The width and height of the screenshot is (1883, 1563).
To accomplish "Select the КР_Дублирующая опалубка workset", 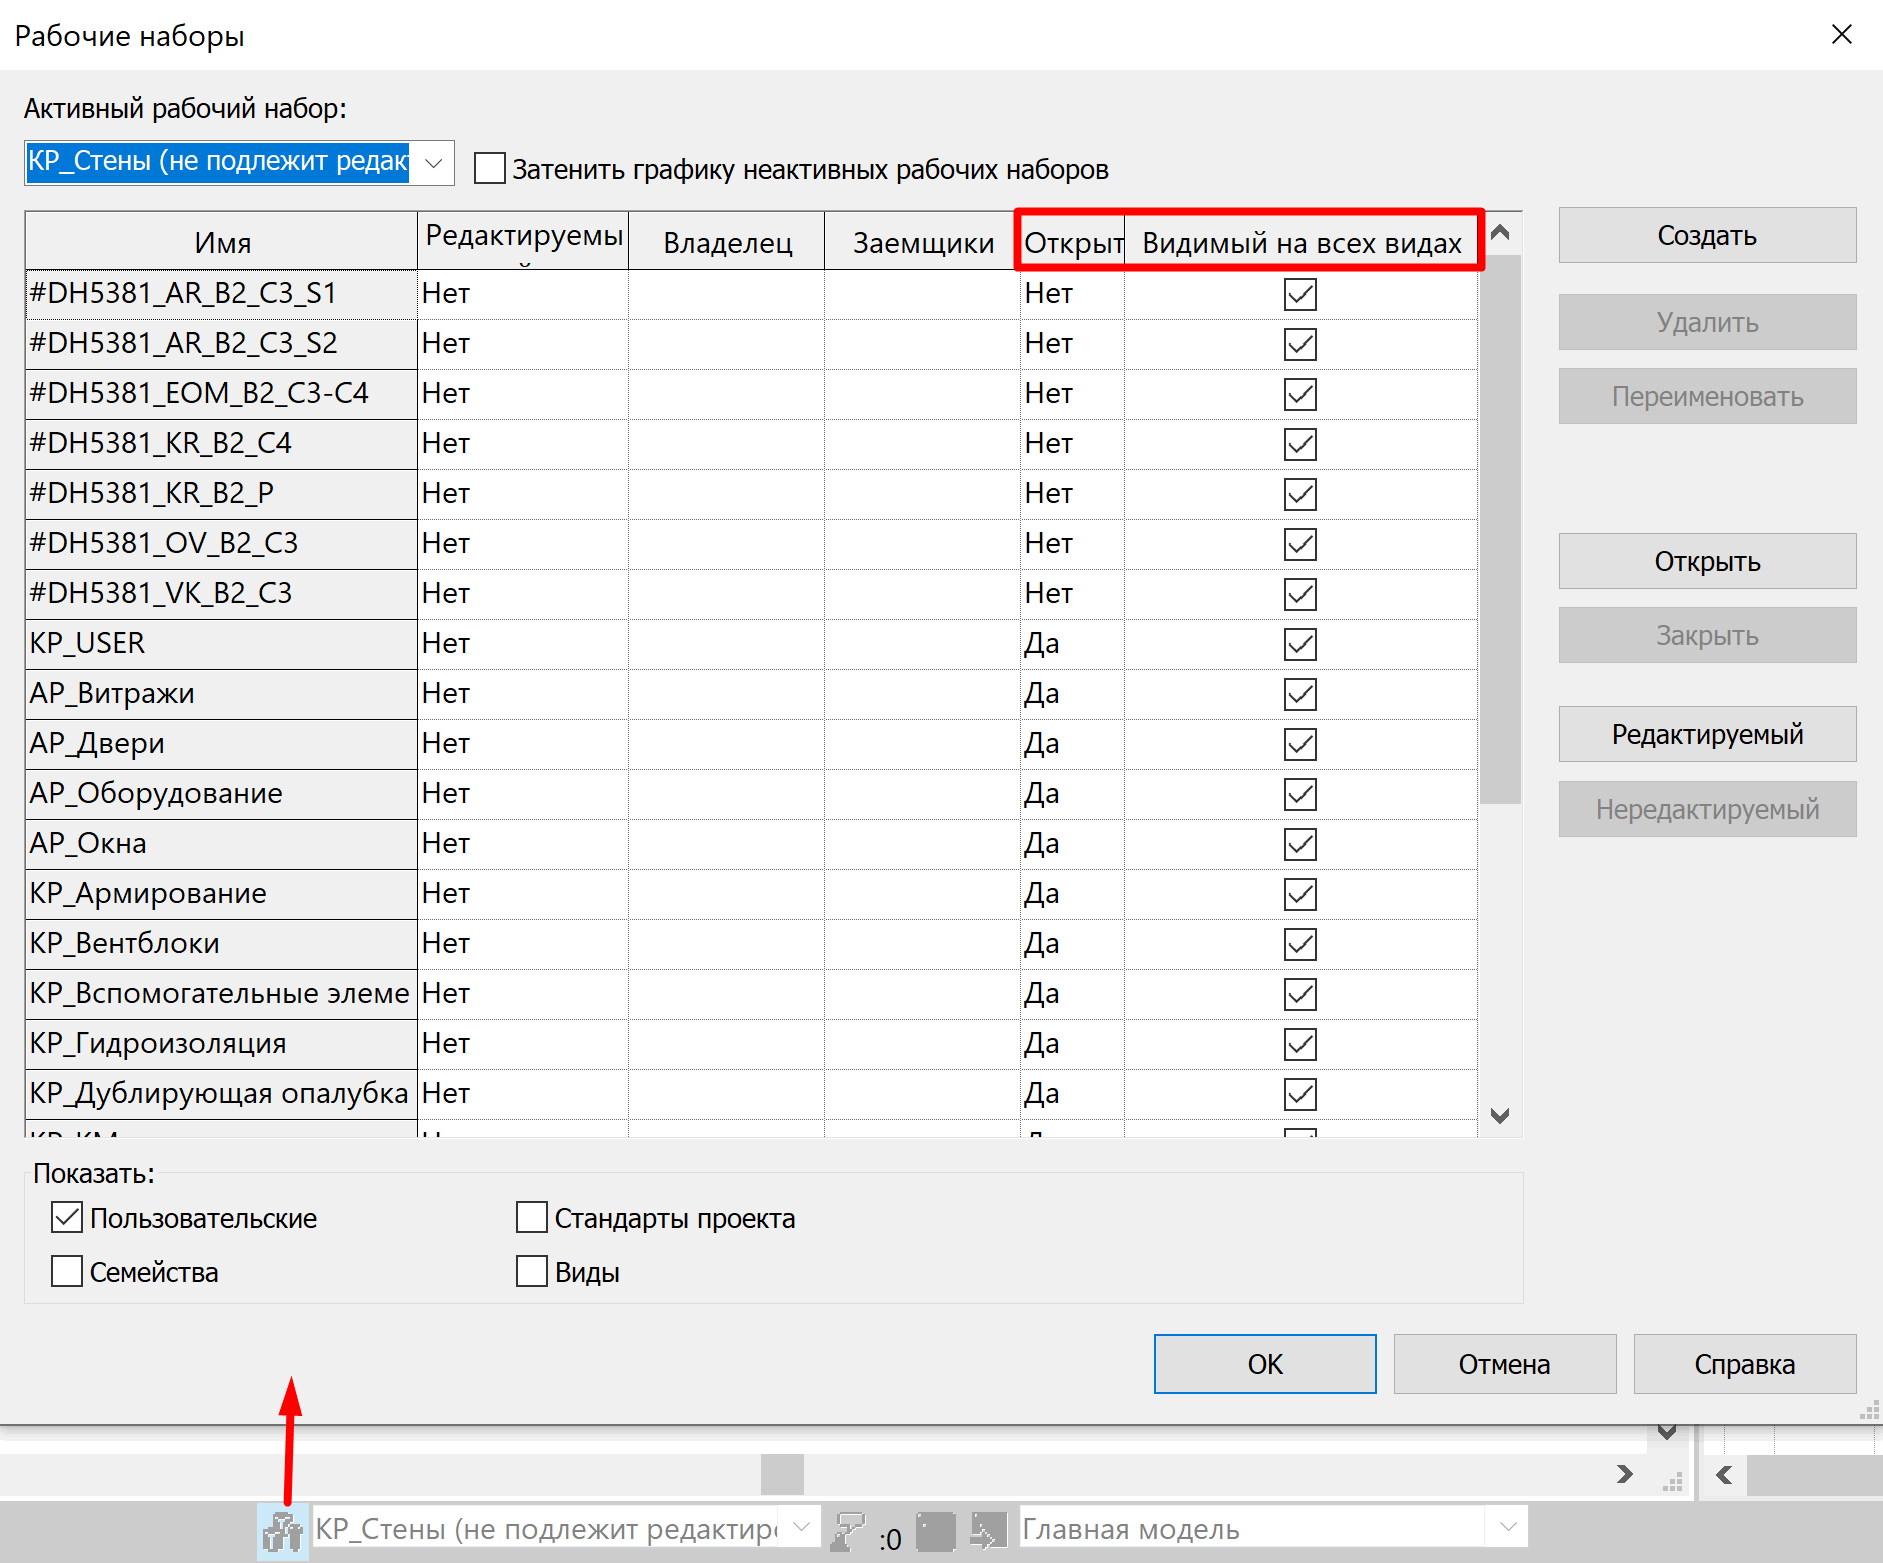I will (221, 1094).
